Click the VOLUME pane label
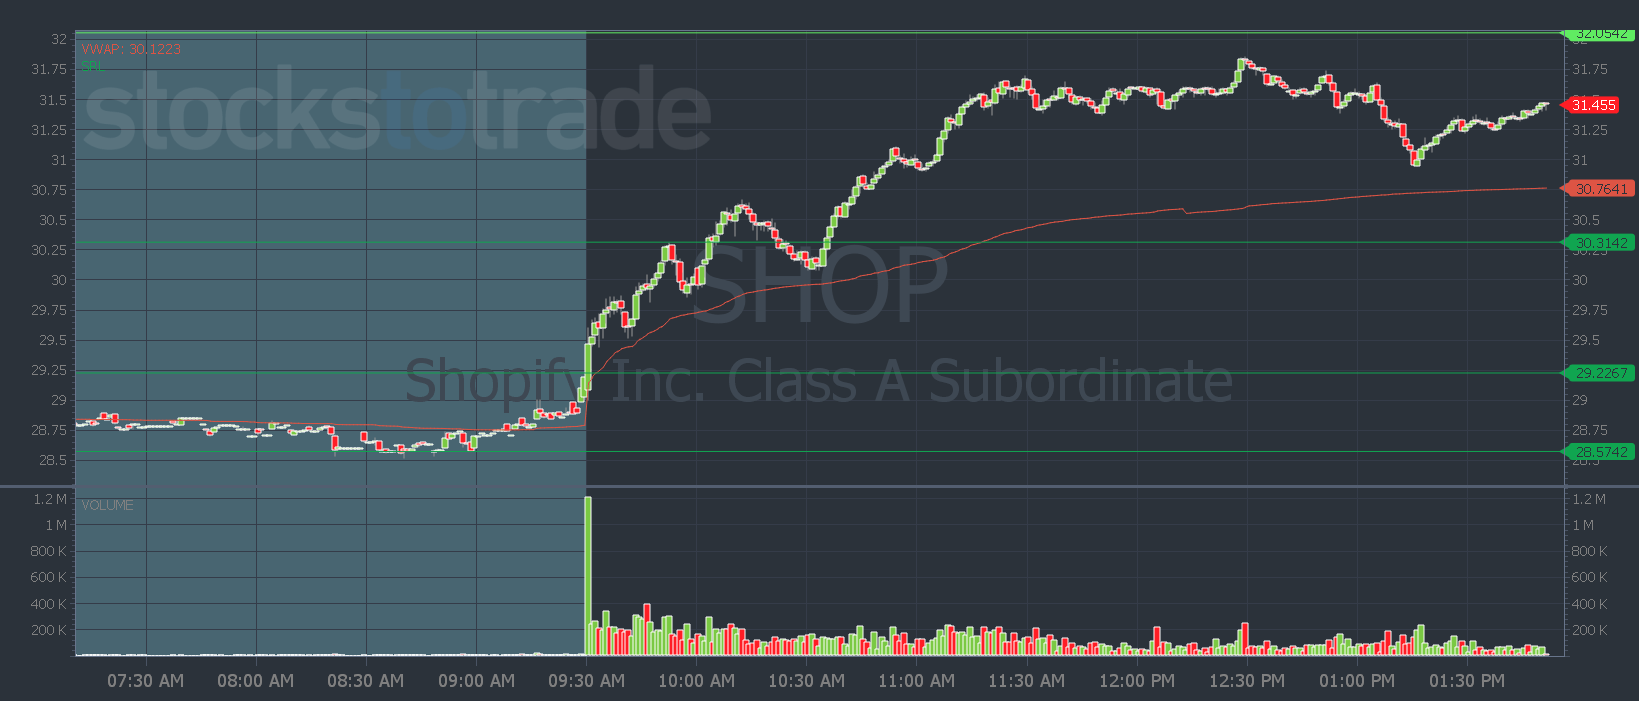1639x701 pixels. tap(107, 505)
